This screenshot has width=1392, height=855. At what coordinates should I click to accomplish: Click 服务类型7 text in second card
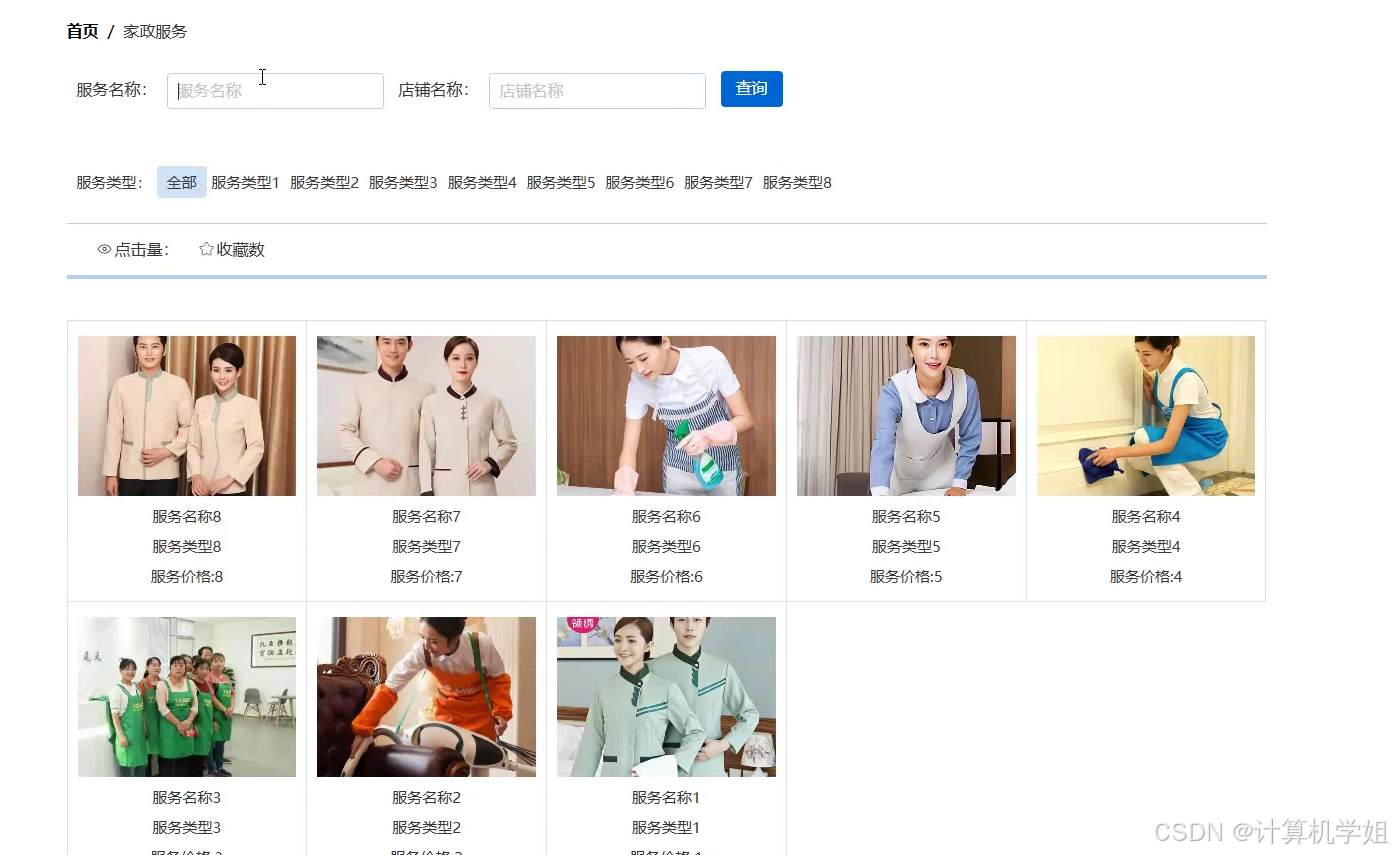(426, 547)
